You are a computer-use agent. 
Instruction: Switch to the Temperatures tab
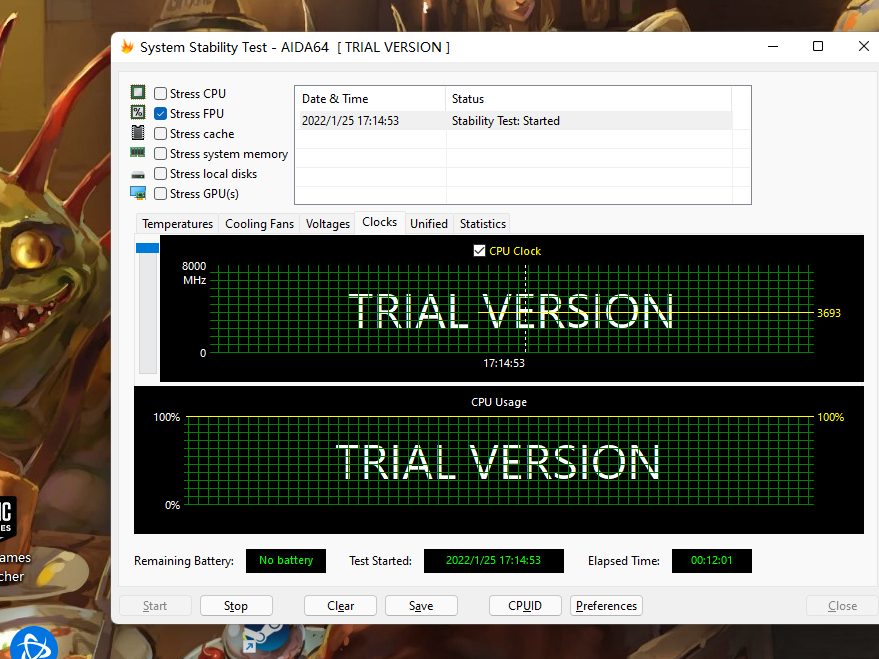click(177, 224)
